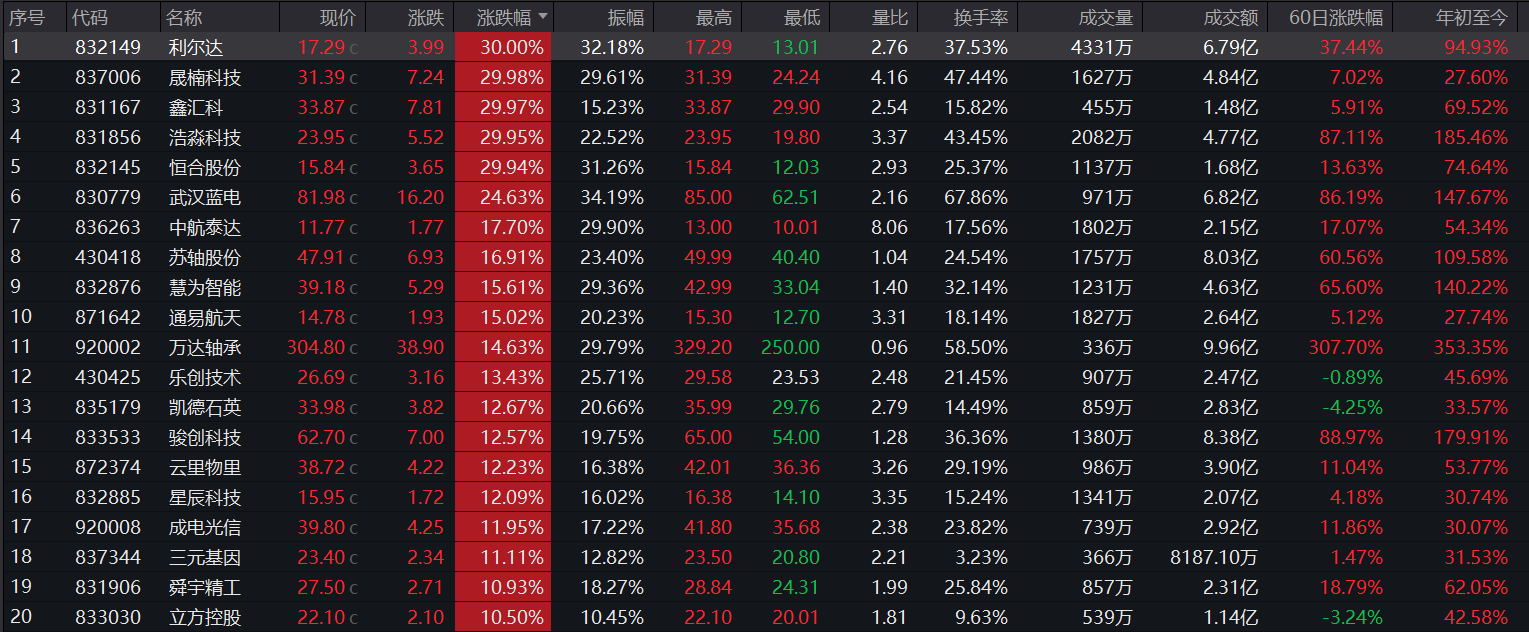This screenshot has width=1529, height=632.
Task: Click the 329.20 highest price cell
Action: (704, 347)
